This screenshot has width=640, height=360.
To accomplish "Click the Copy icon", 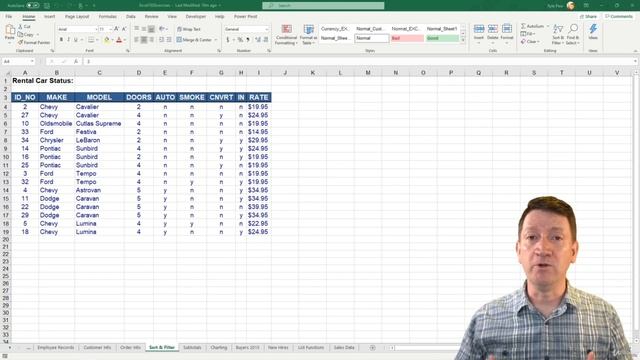I will tap(20, 34).
